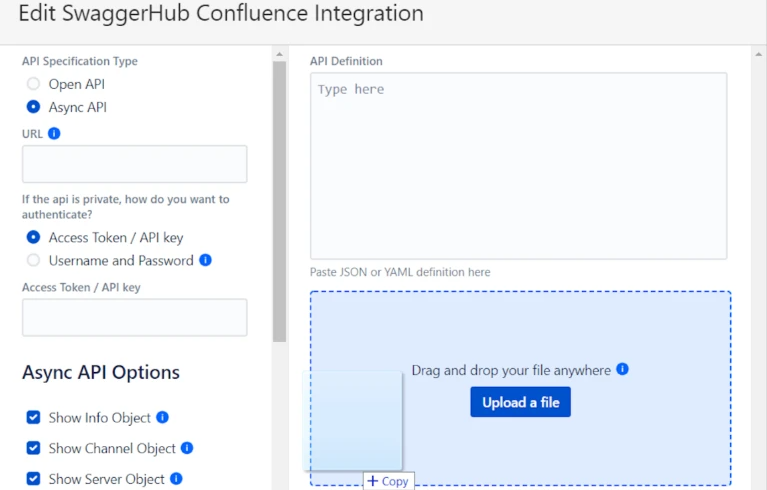Click the API Definition label
The image size is (767, 490).
[346, 61]
